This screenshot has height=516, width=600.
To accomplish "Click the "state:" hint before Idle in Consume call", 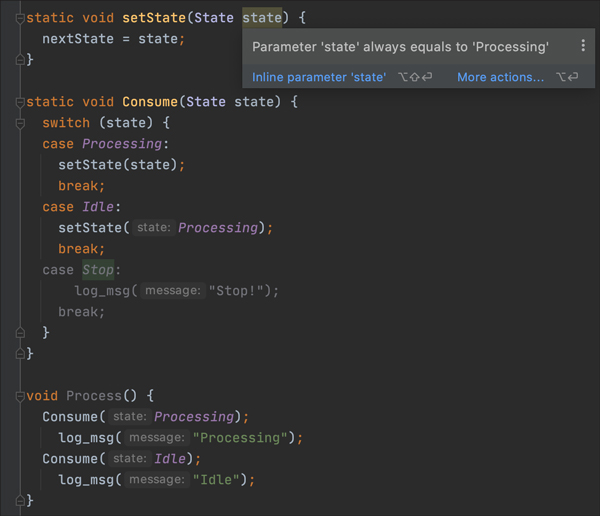I will click(129, 459).
